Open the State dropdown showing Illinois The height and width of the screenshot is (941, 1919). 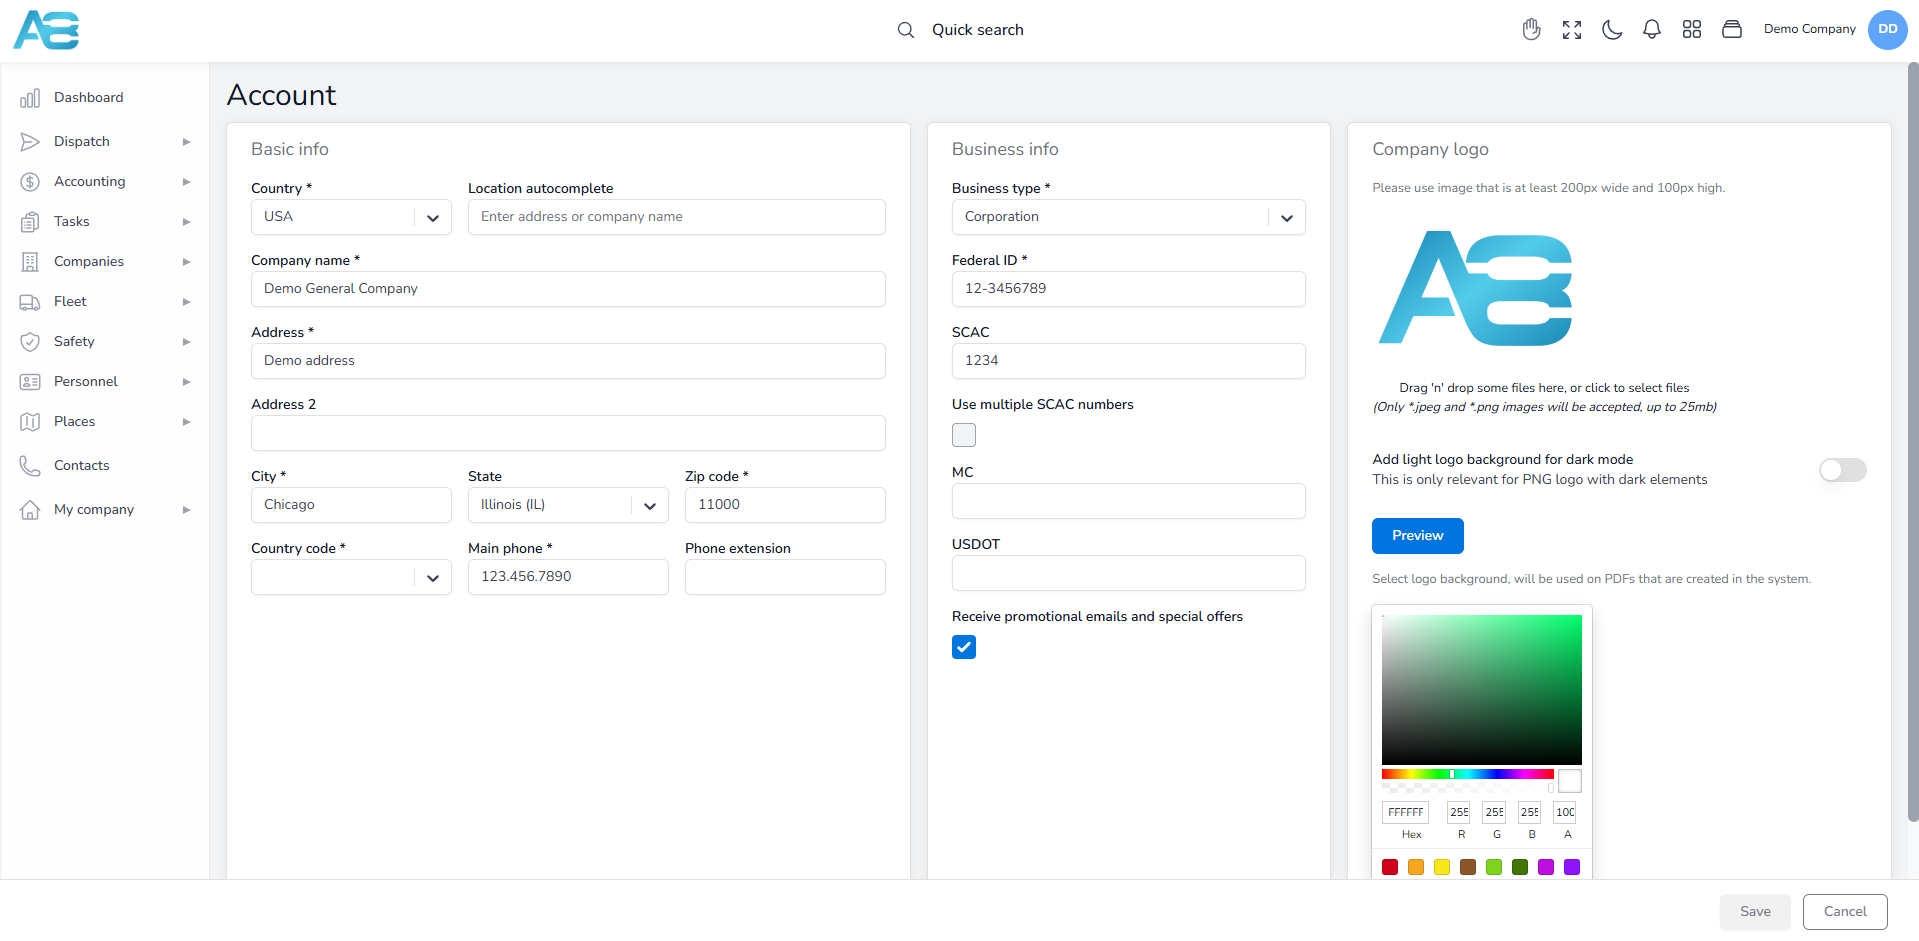(568, 505)
